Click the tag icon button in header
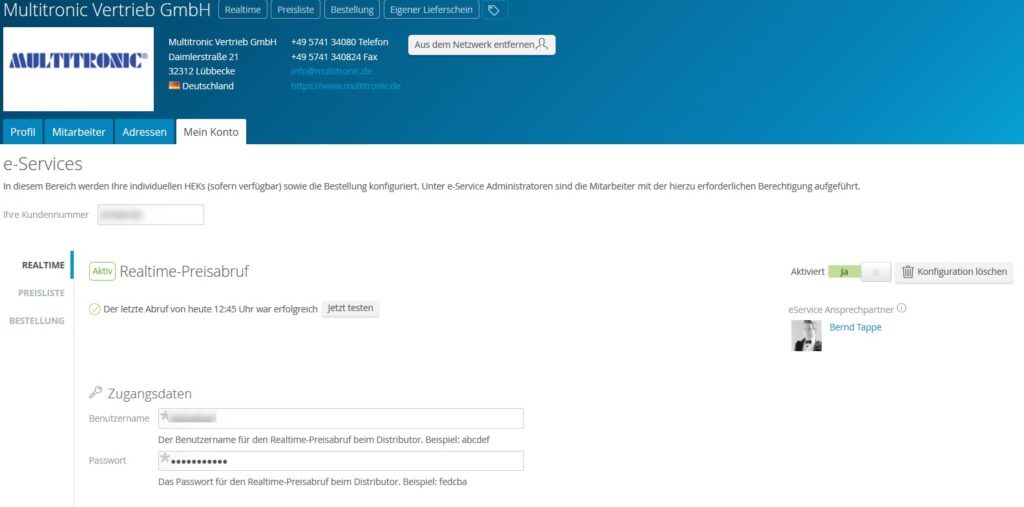Viewport: 1024px width, 507px height. click(494, 10)
